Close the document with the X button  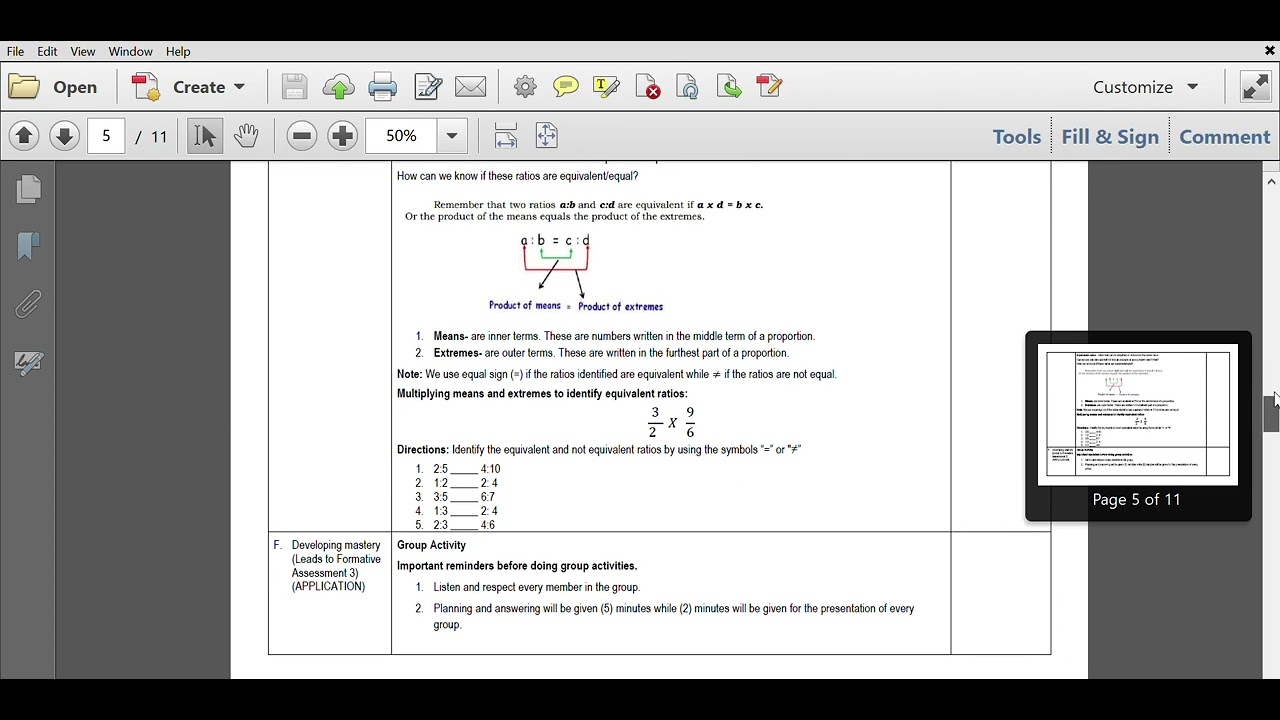tap(1269, 51)
